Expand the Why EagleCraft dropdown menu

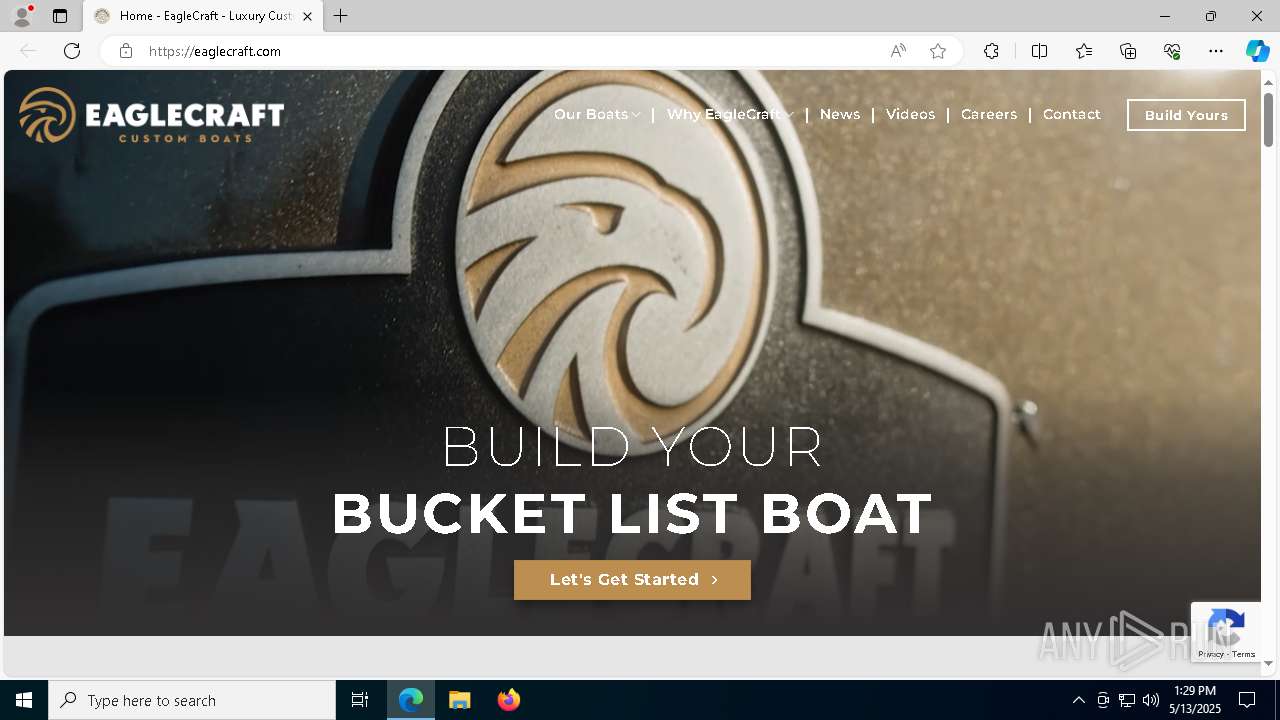[x=730, y=114]
